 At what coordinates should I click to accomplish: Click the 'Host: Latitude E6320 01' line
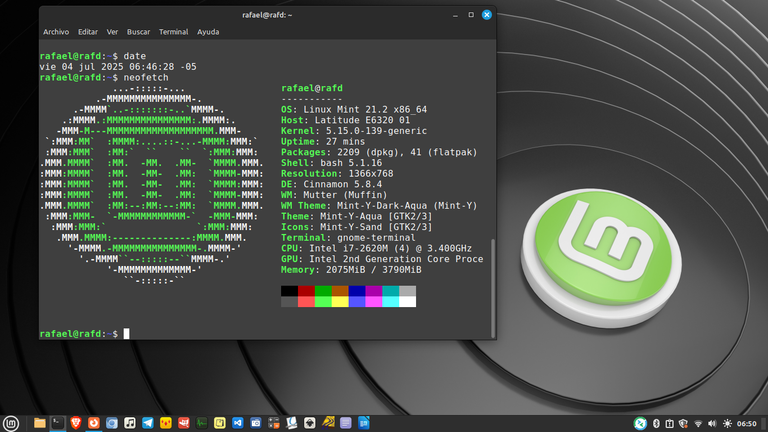345,120
